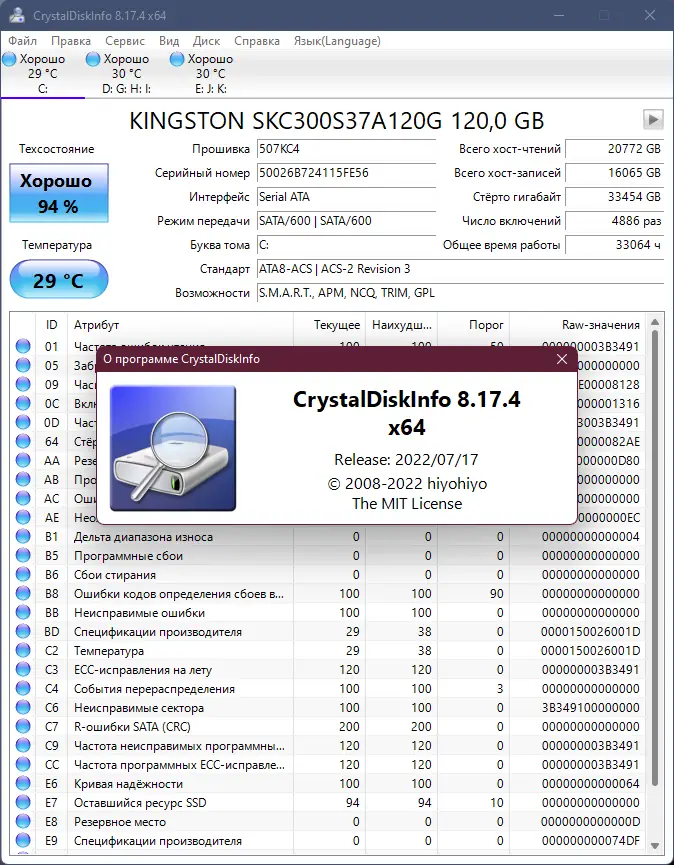Click the Raw-значения column header
Viewport: 674px width, 865px height.
point(577,325)
